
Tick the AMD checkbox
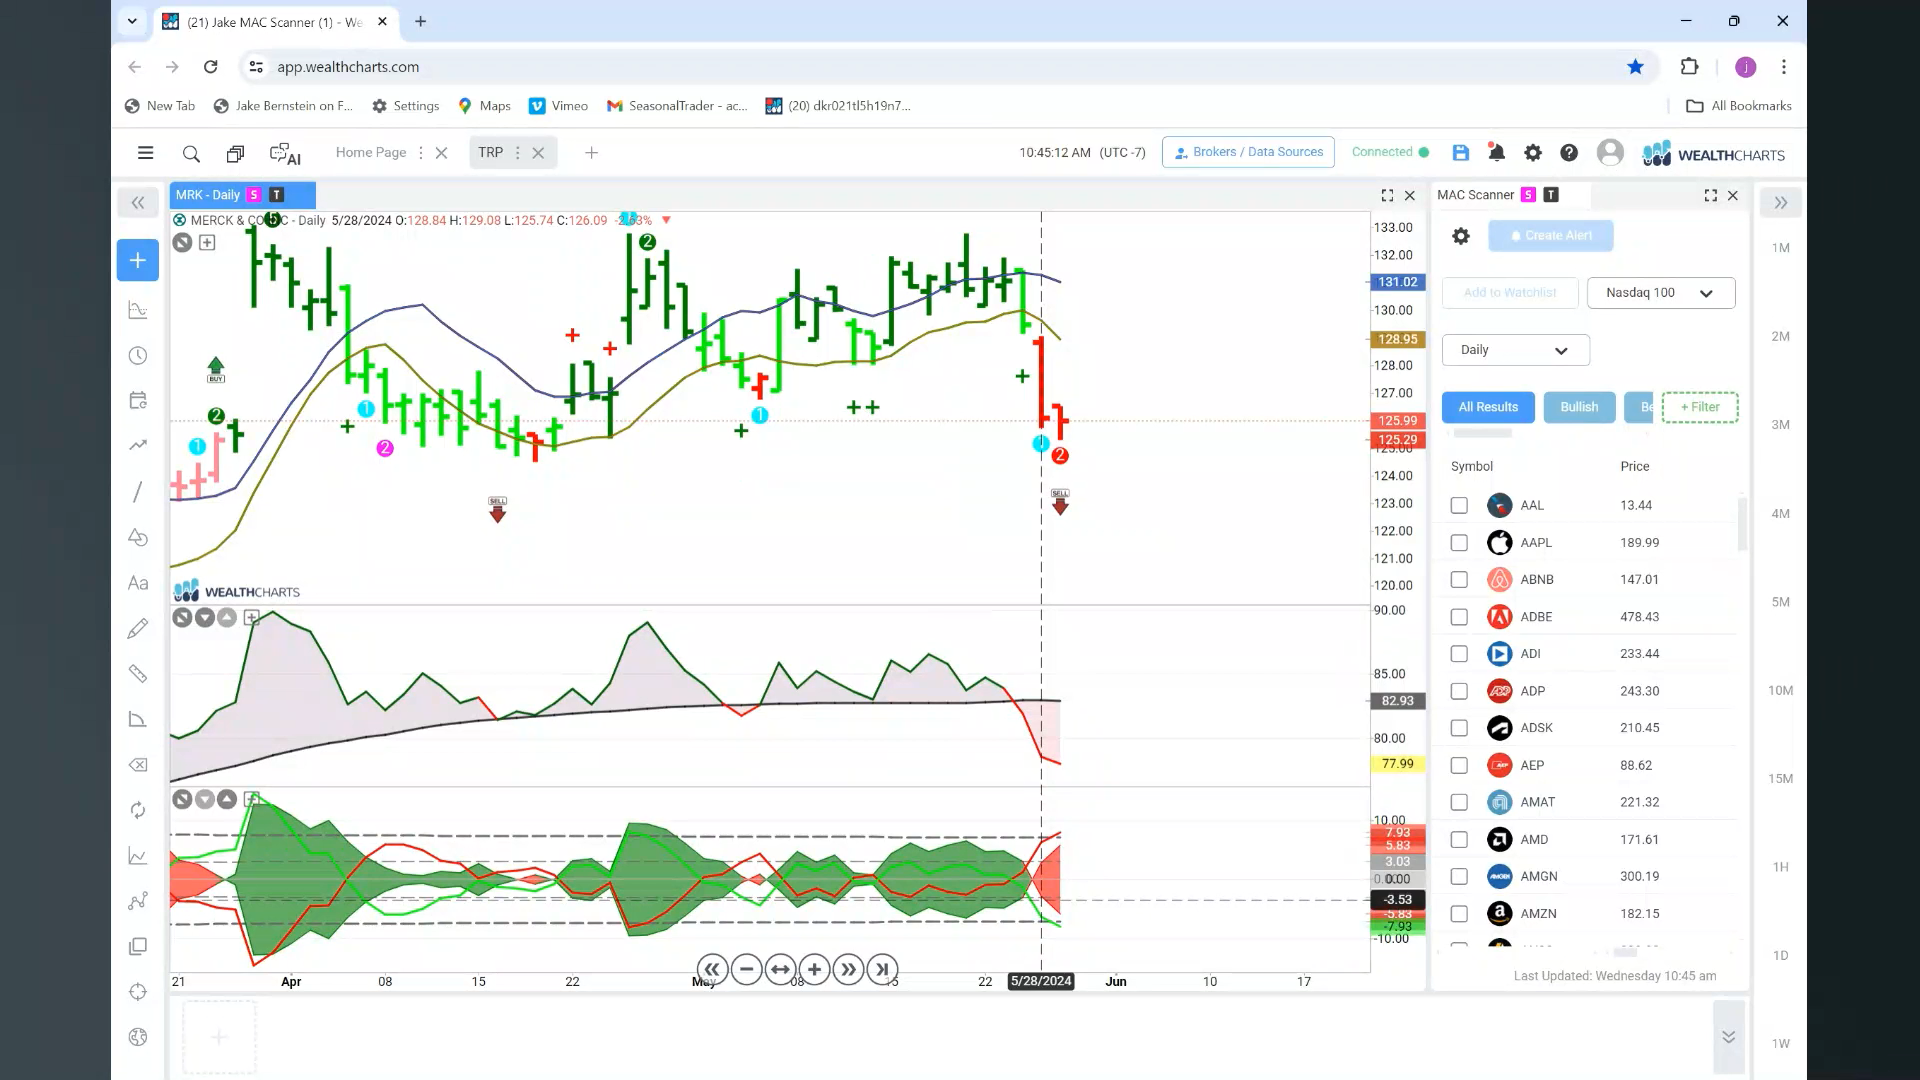pos(1459,840)
